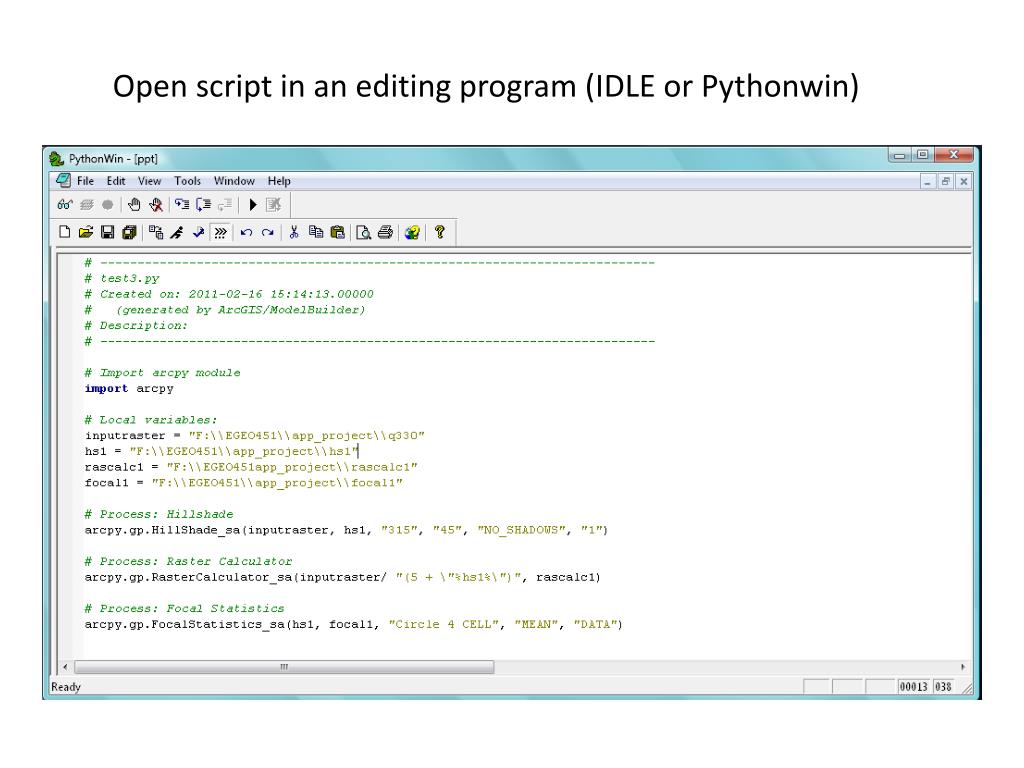Click the '# test3.py' comment line
The width and height of the screenshot is (1024, 768).
(x=122, y=278)
